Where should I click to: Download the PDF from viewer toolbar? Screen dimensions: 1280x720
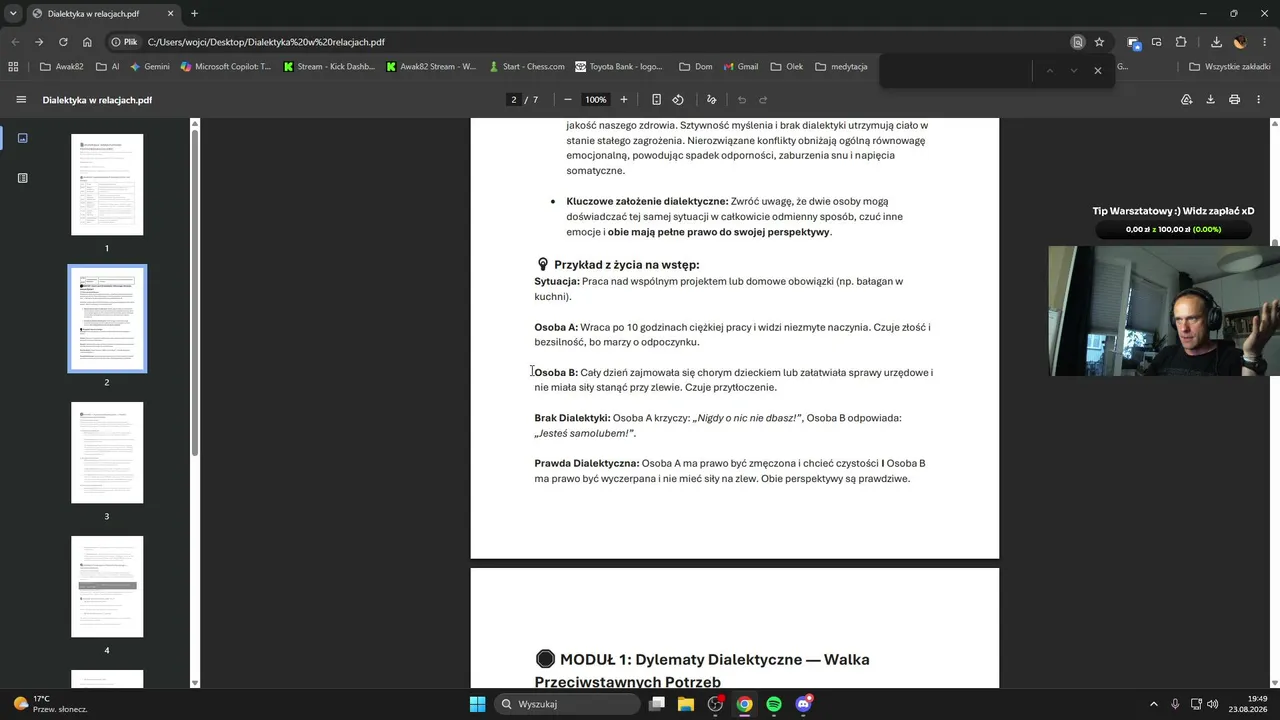pos(1210,100)
